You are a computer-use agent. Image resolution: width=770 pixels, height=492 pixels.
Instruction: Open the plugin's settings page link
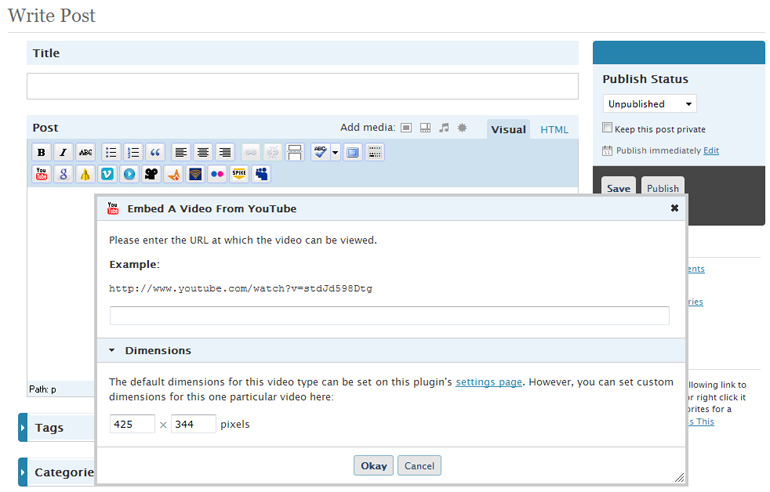[489, 382]
